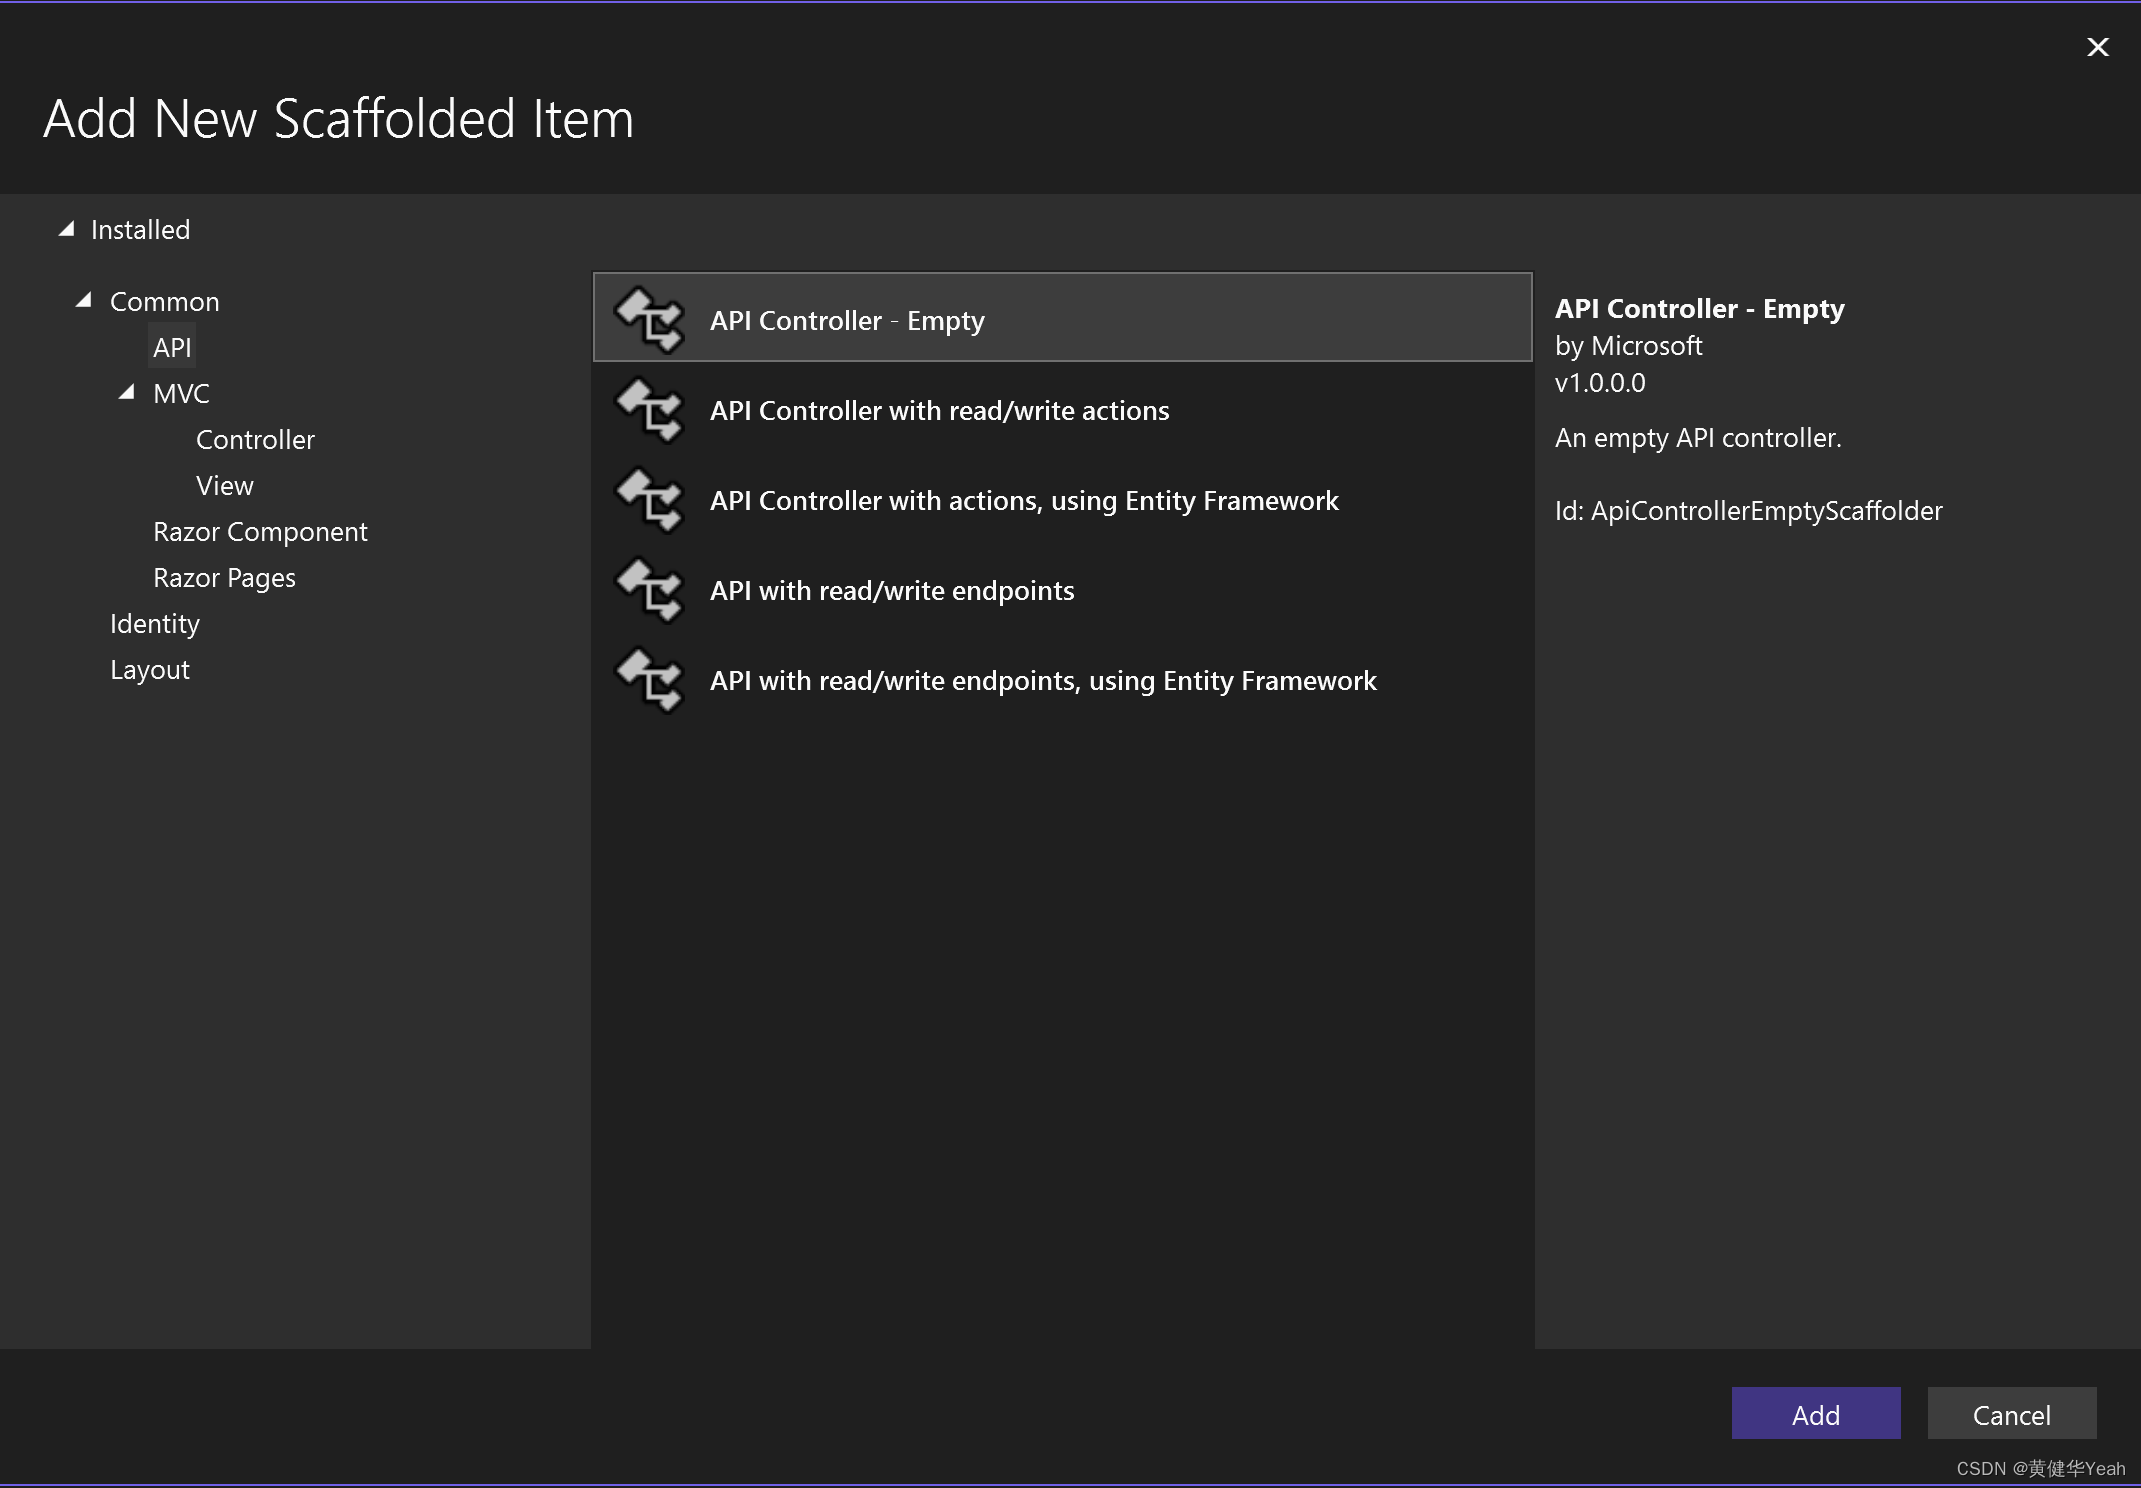2141x1488 pixels.
Task: Click icon for API with read/write endpoints
Action: pos(650,590)
